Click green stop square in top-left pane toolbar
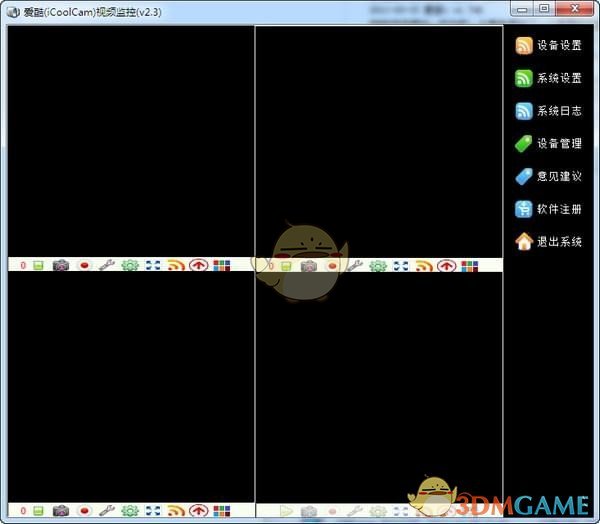 click(x=38, y=265)
